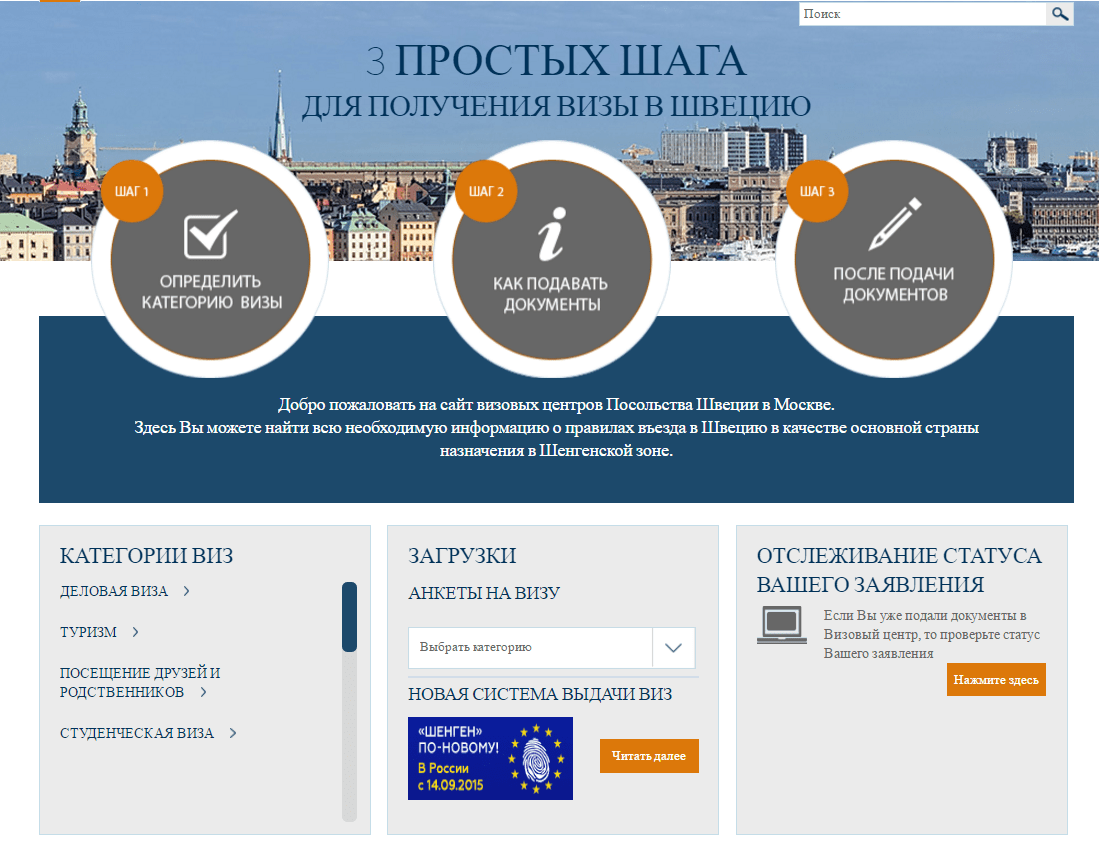Viewport: 1099px width, 842px height.
Task: Click inside the Поиск search field
Action: [x=921, y=14]
